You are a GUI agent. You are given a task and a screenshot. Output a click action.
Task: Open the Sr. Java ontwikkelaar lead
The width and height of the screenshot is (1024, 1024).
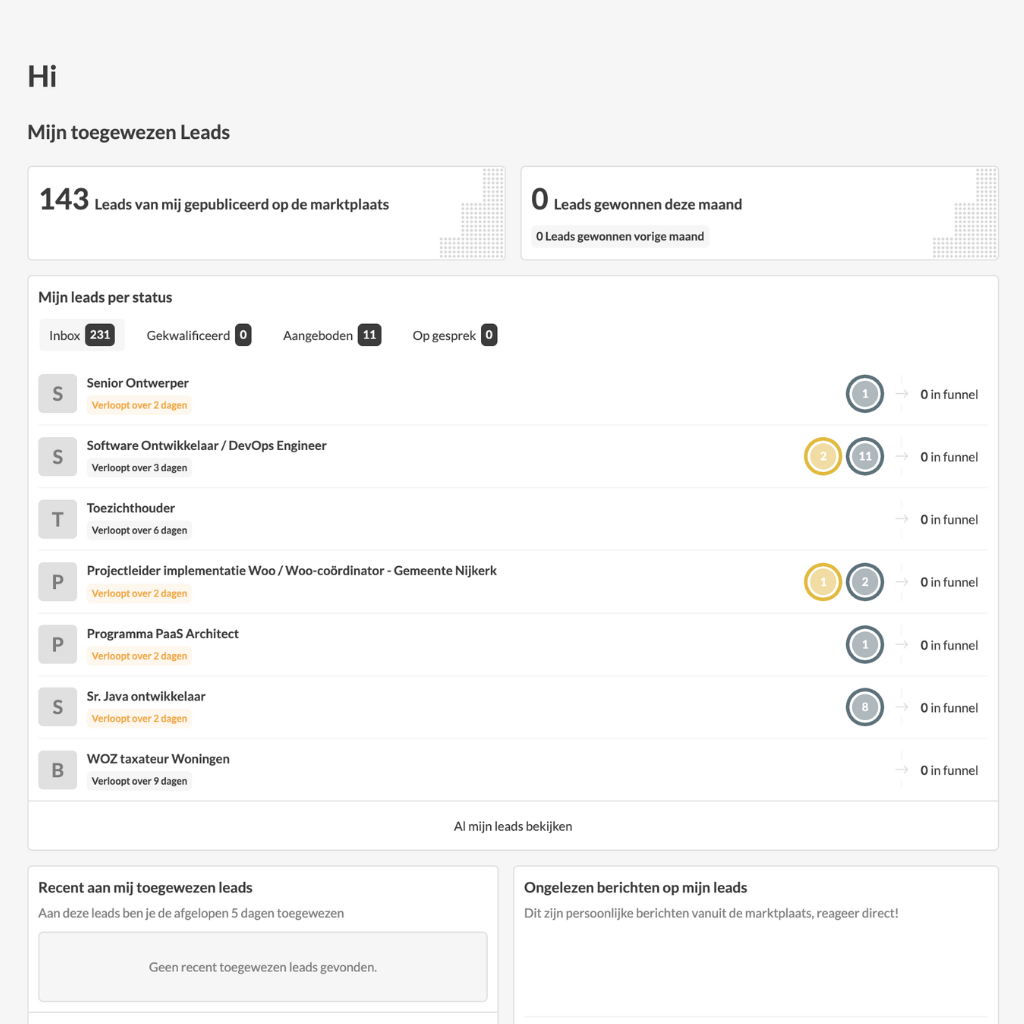(146, 696)
